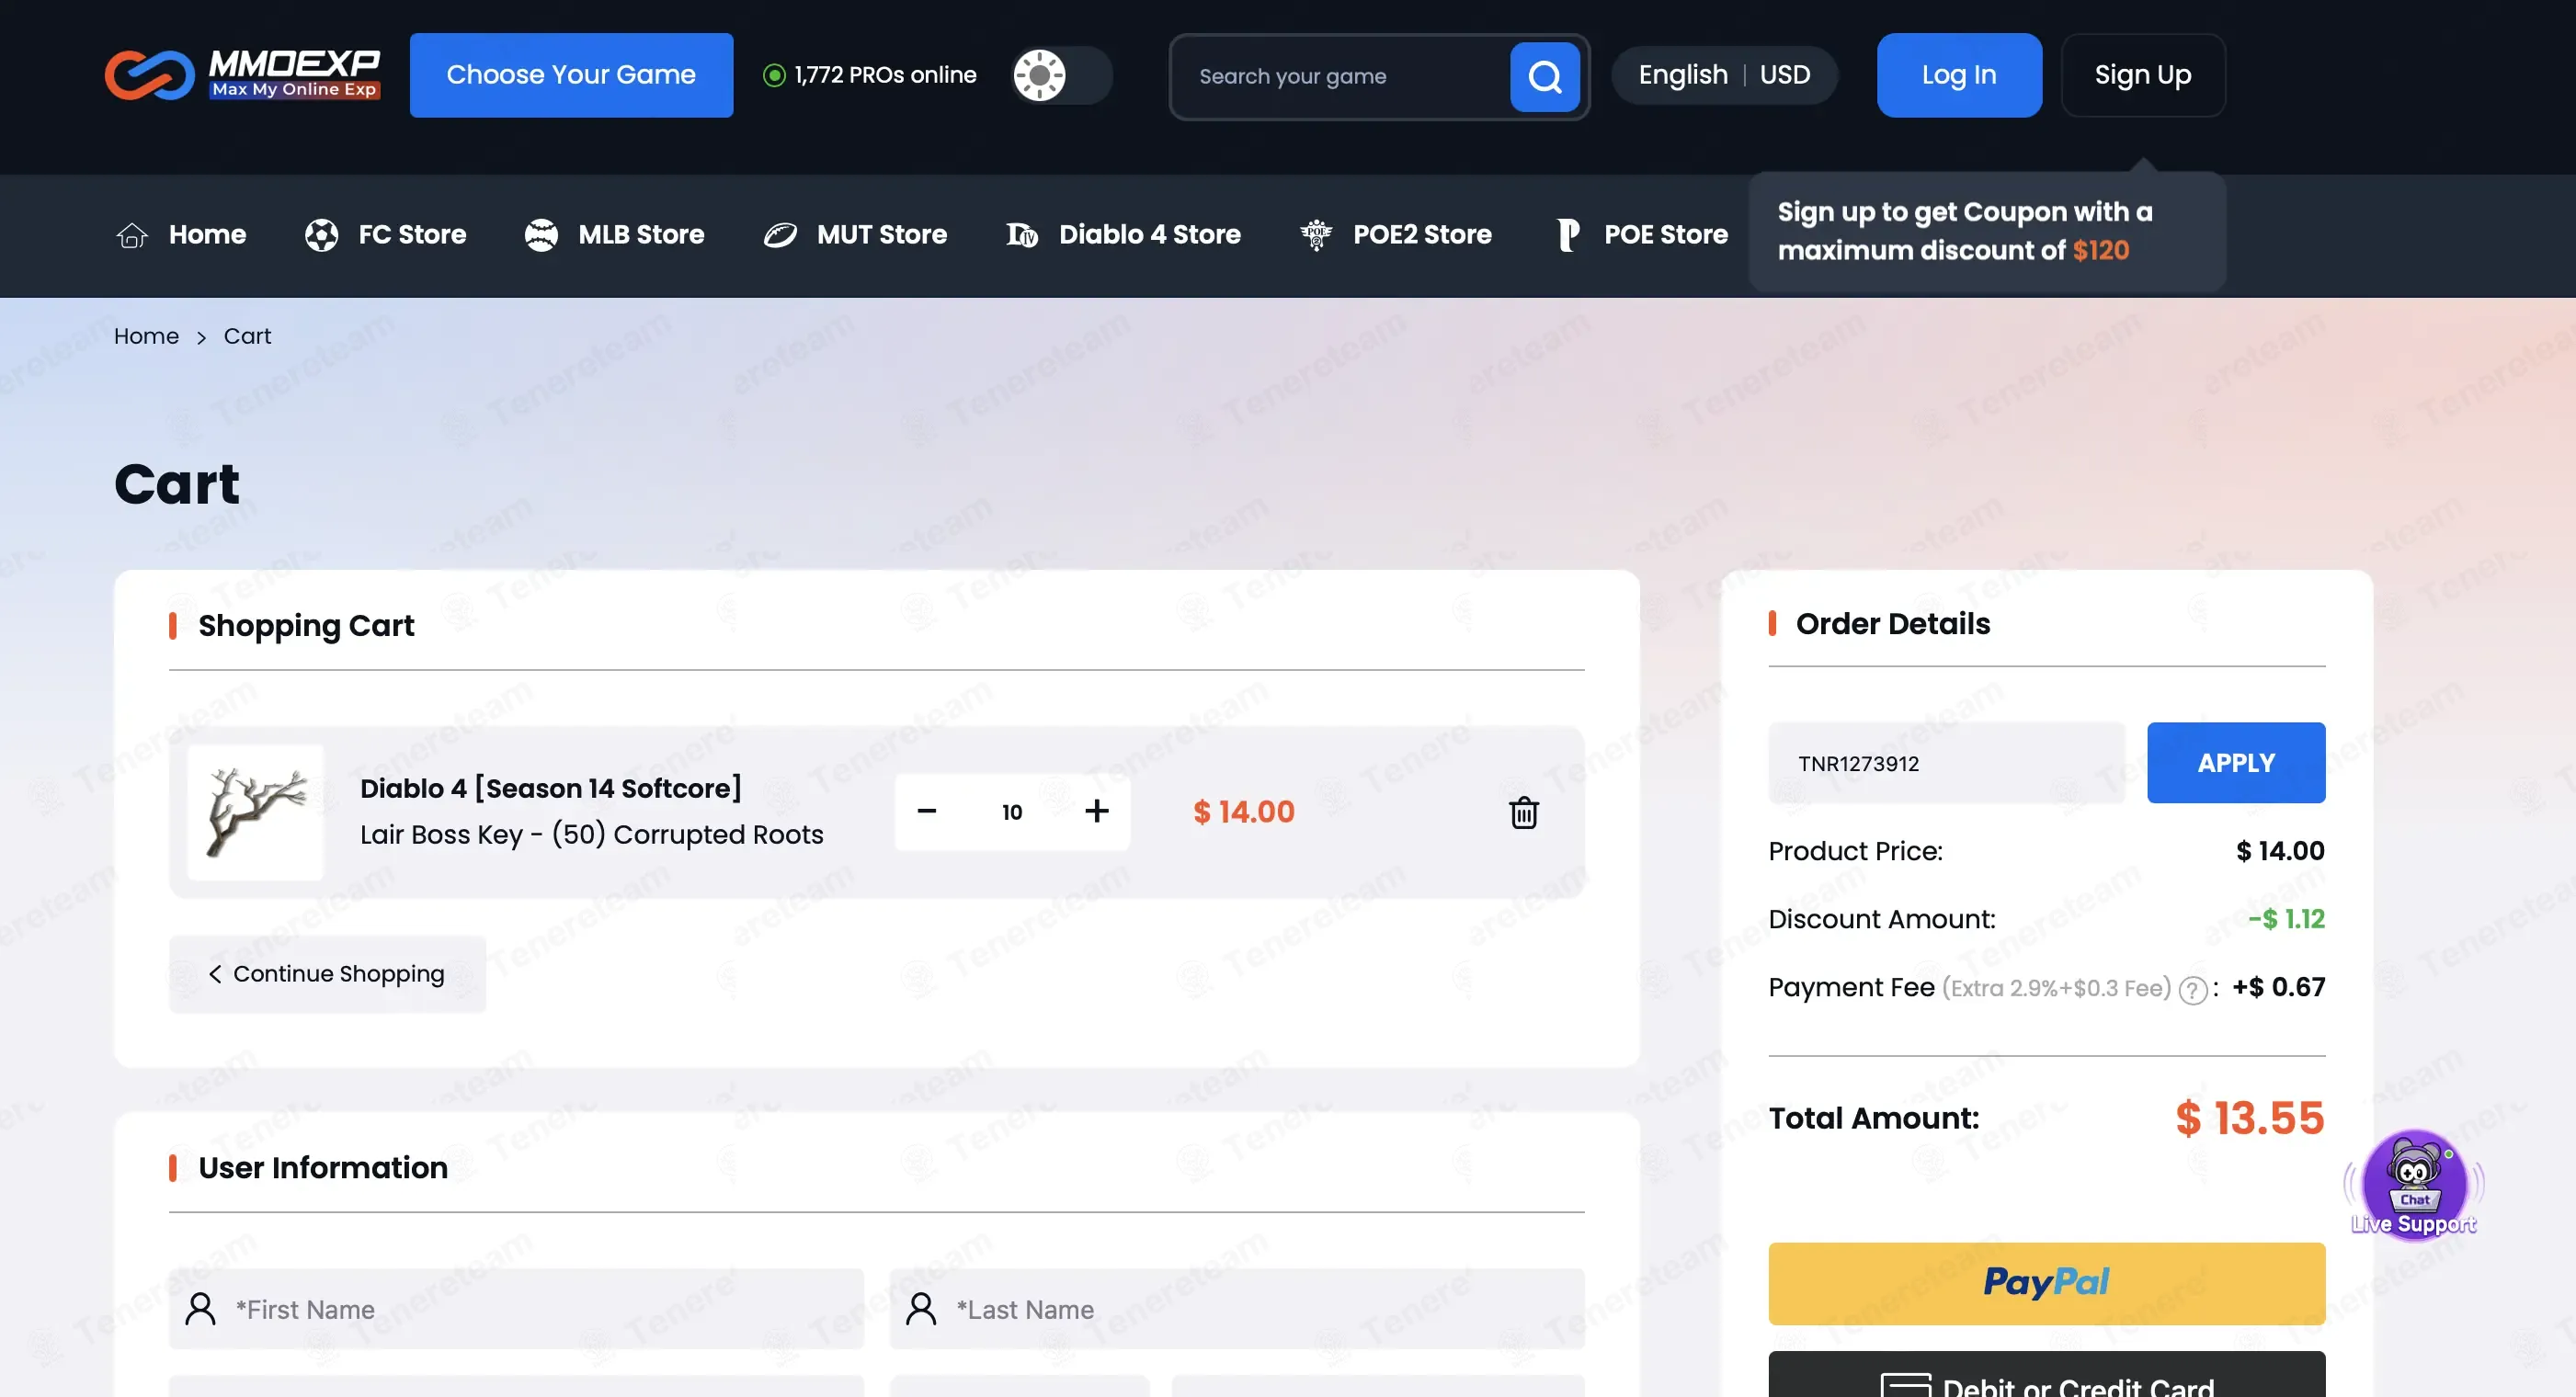Click the Payment Fee help question mark

click(x=2192, y=990)
